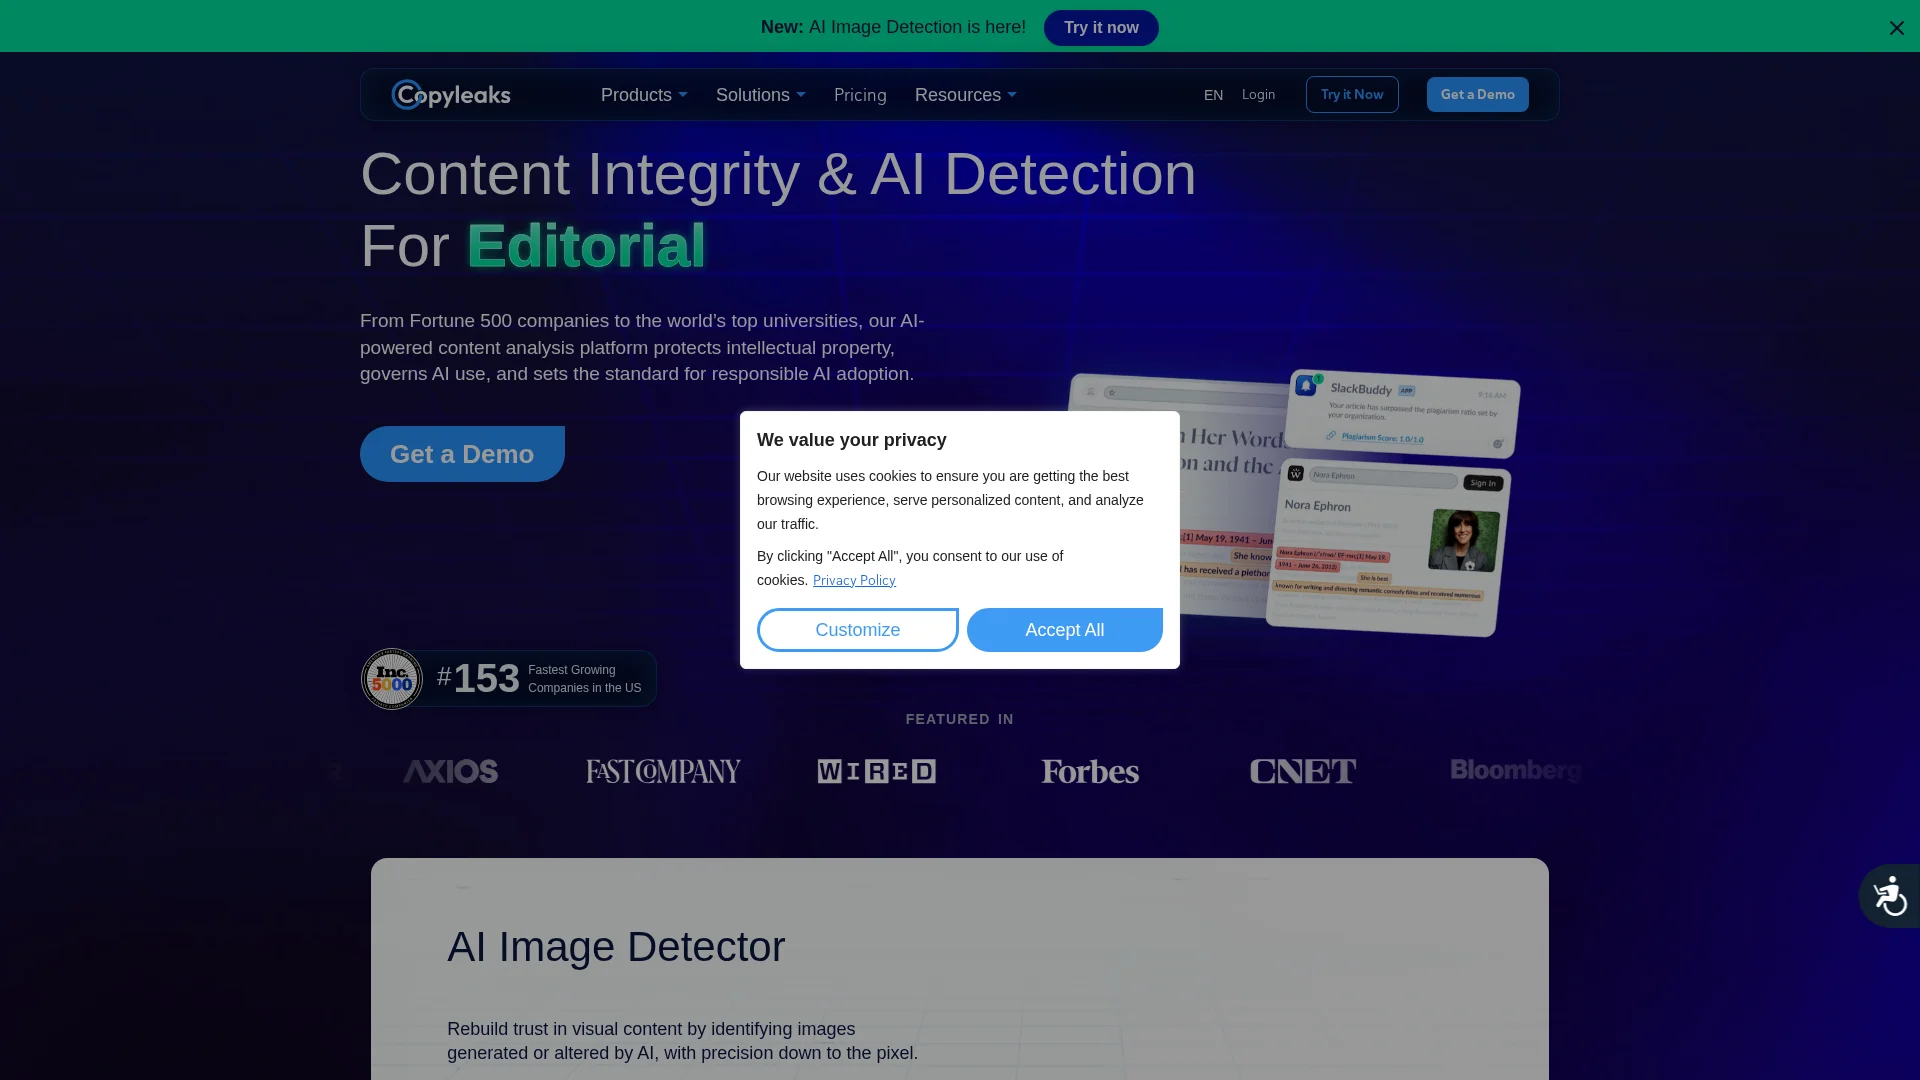Image resolution: width=1920 pixels, height=1080 pixels.
Task: Click the CNET logo
Action: point(1302,771)
